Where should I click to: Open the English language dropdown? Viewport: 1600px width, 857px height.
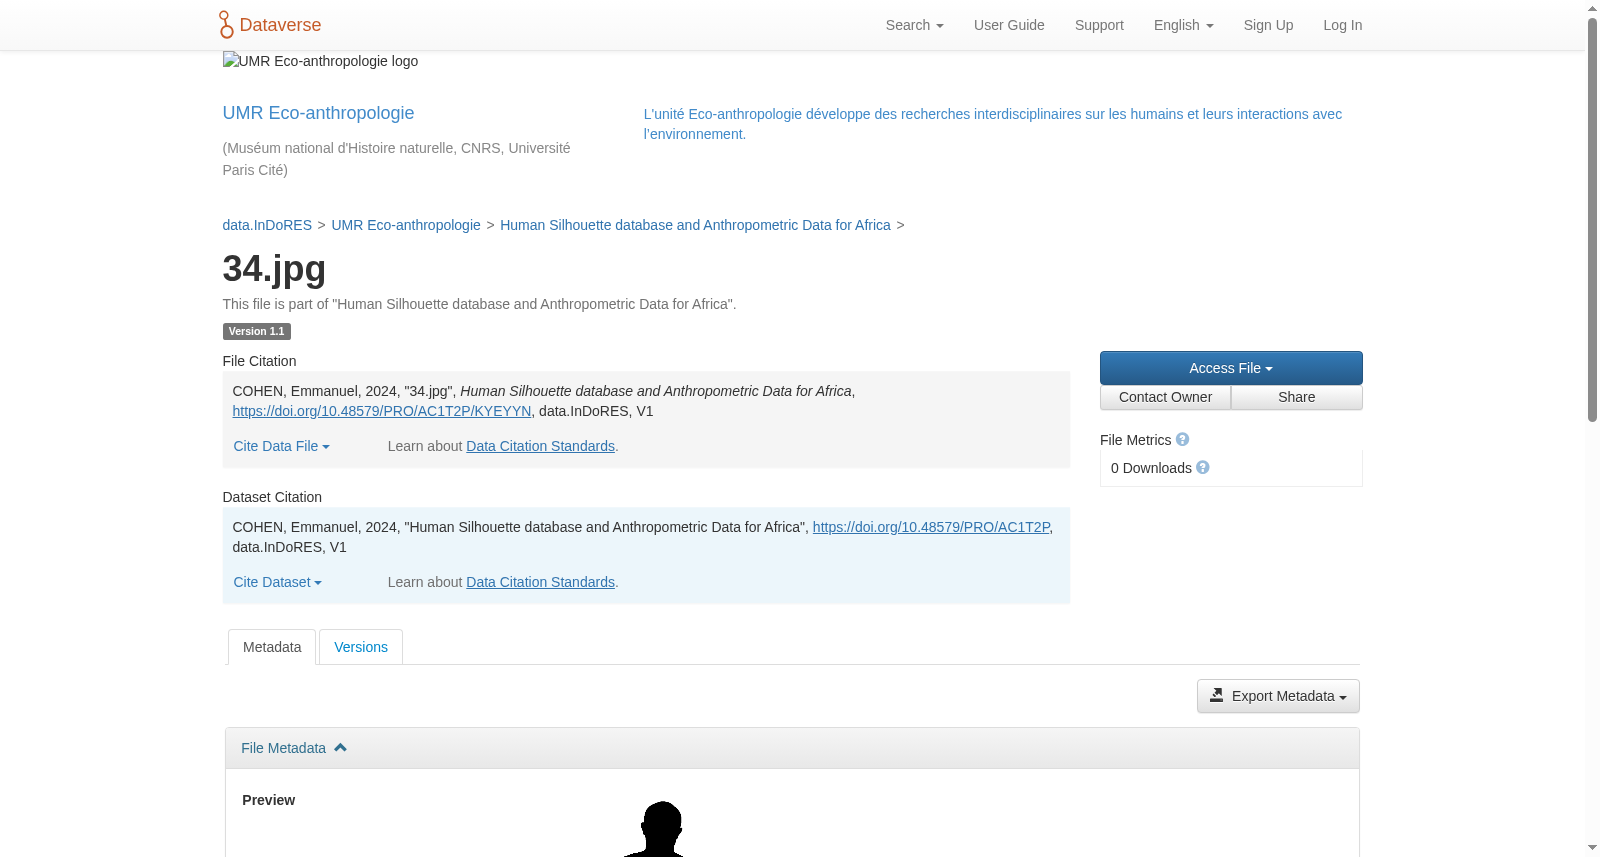[1184, 25]
